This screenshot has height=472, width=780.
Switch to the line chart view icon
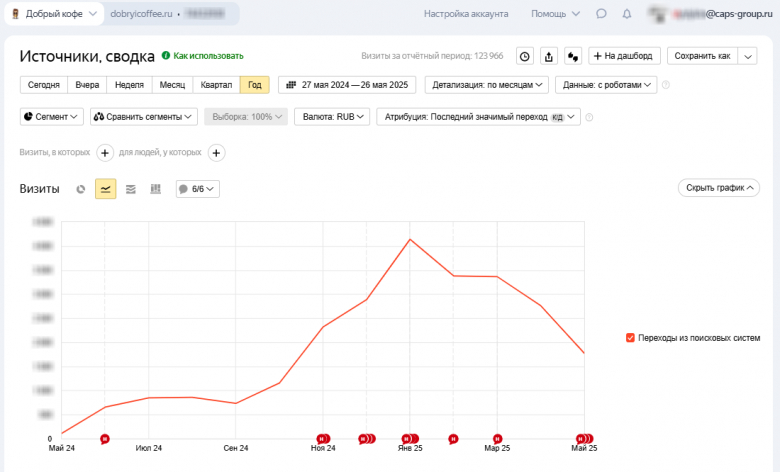pos(105,189)
